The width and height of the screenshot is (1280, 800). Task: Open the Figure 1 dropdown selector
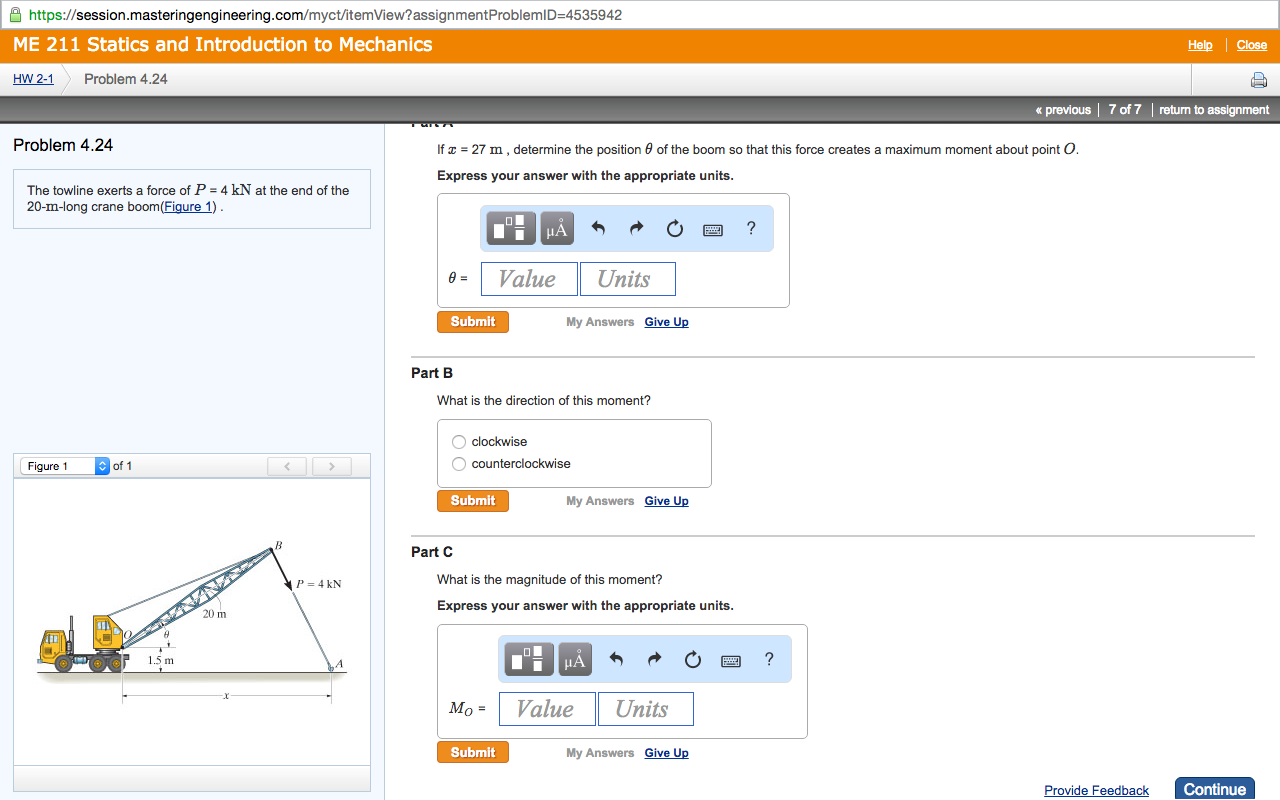pos(62,465)
